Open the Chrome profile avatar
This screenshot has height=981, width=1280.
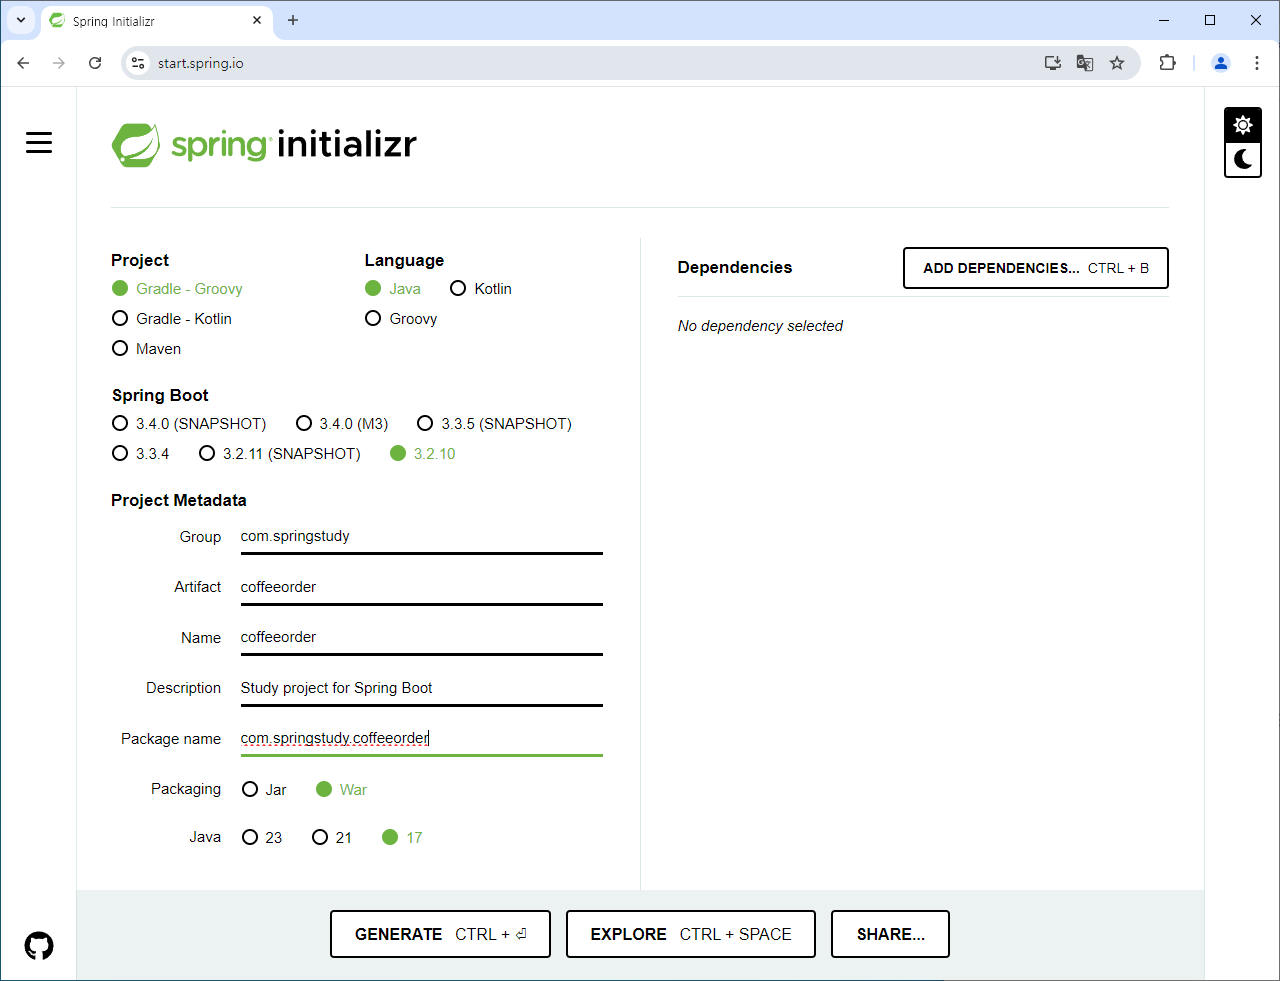(x=1221, y=63)
